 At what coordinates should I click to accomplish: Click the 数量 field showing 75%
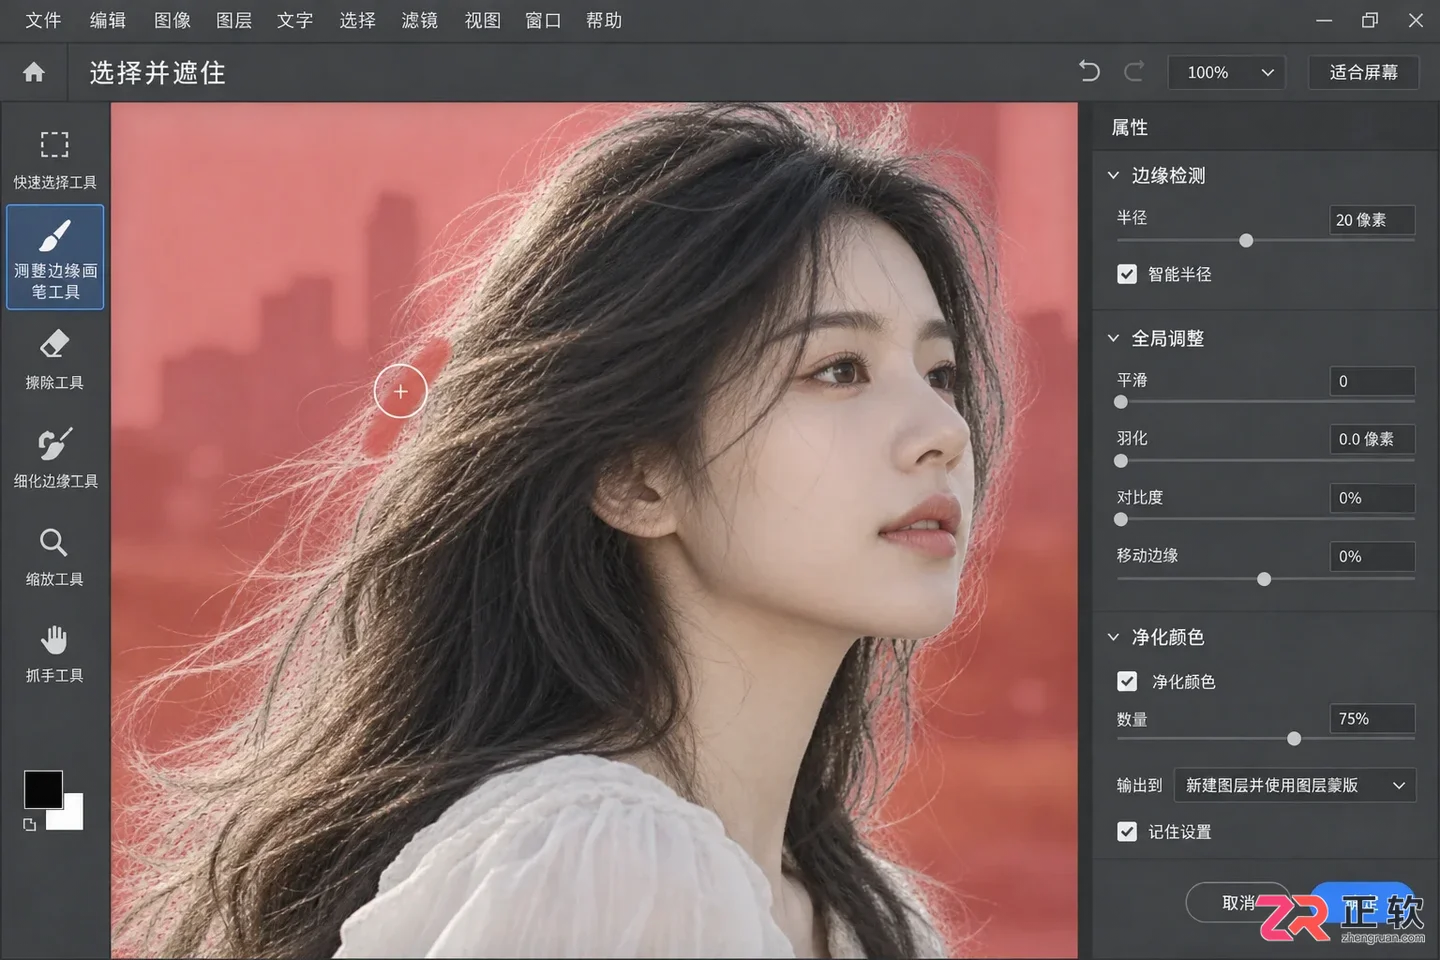click(1372, 719)
